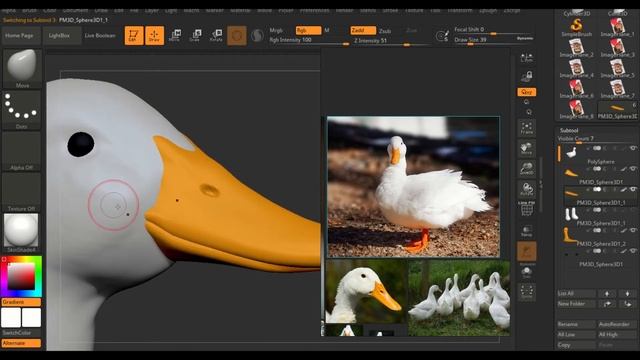Toggle eye icon on selected PM3D_Sphere3D1_1 row

pos(633,189)
